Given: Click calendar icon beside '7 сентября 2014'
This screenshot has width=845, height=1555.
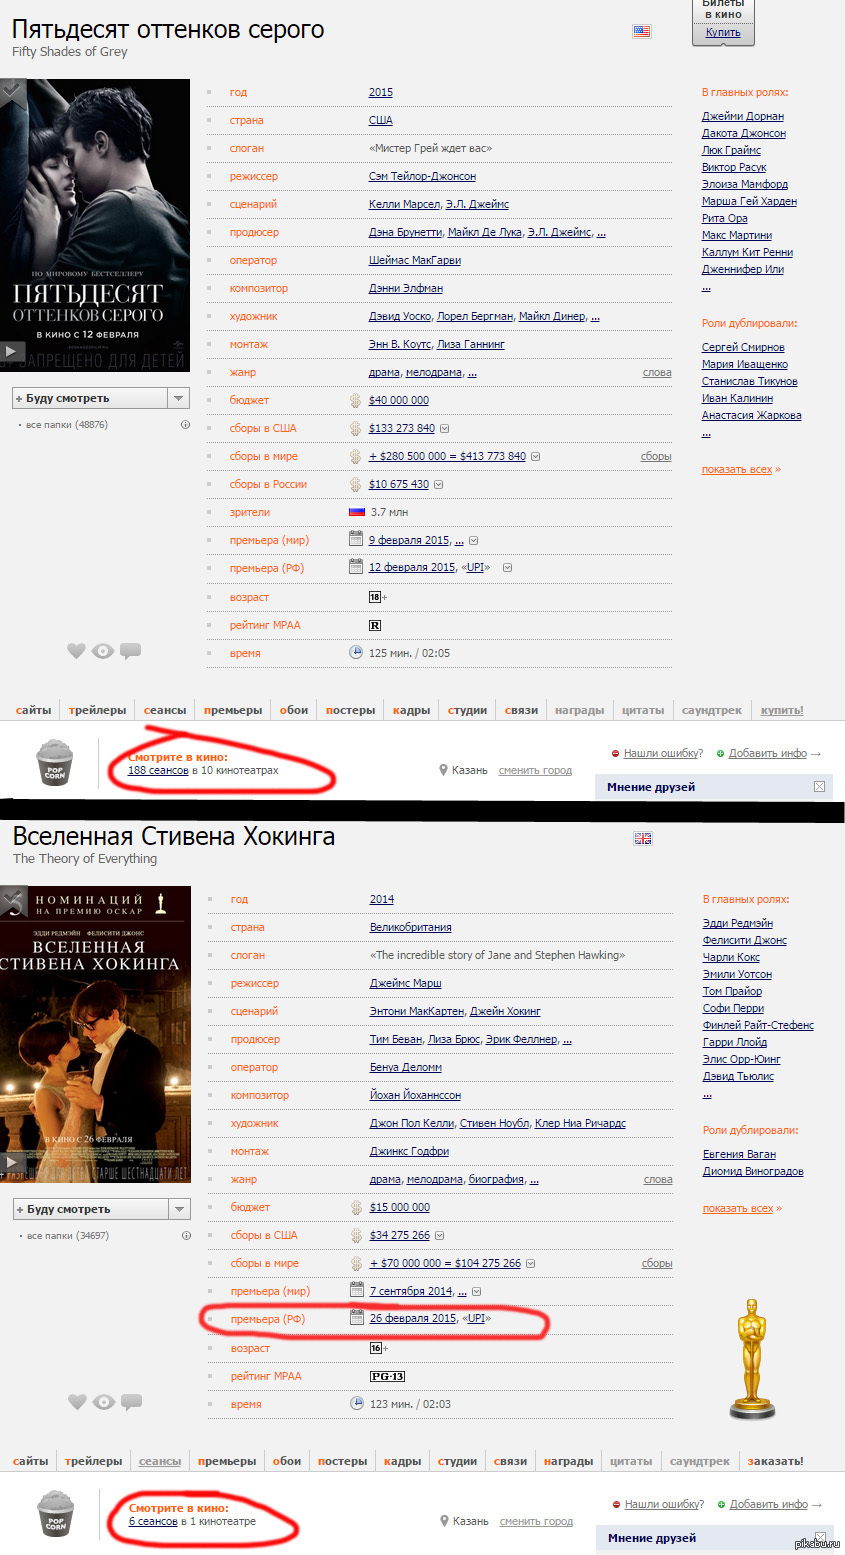Looking at the screenshot, I should pyautogui.click(x=356, y=1290).
